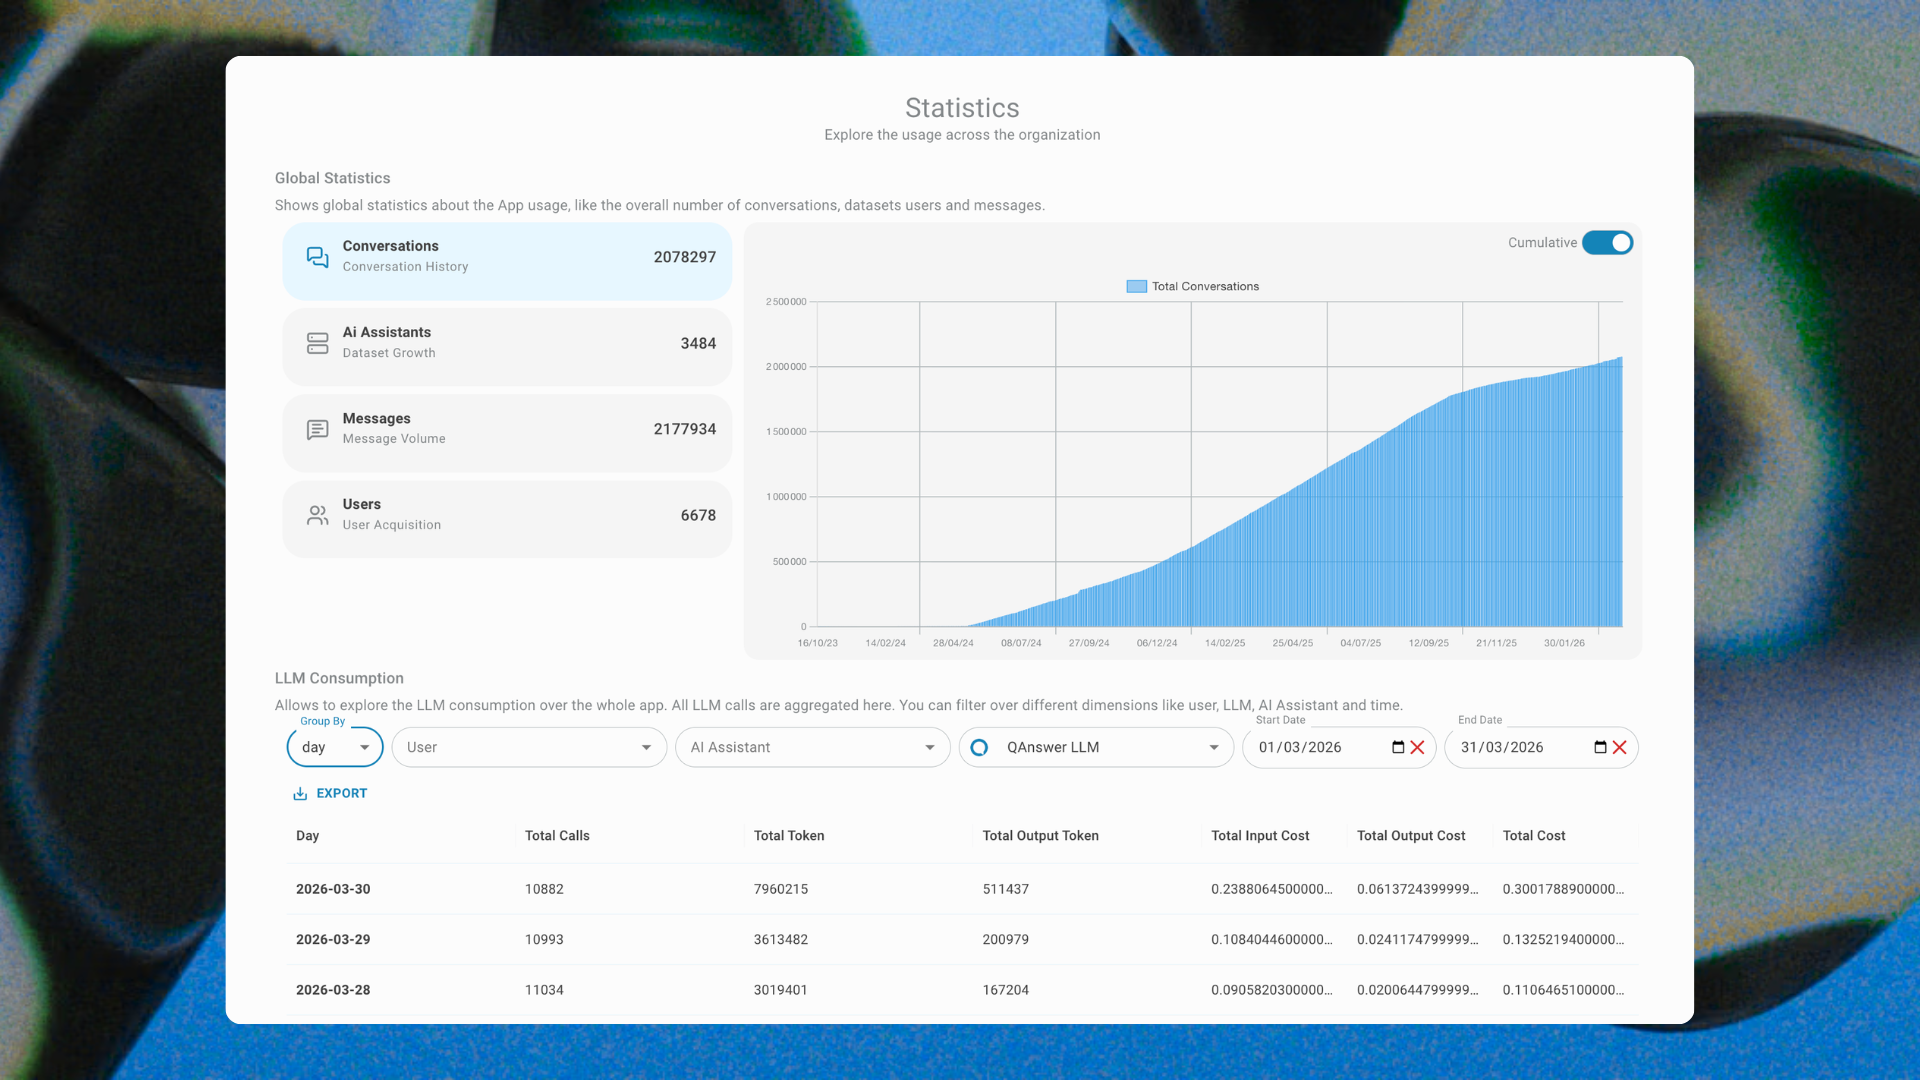Expand the User filter dropdown
This screenshot has width=1920, height=1080.
click(529, 748)
